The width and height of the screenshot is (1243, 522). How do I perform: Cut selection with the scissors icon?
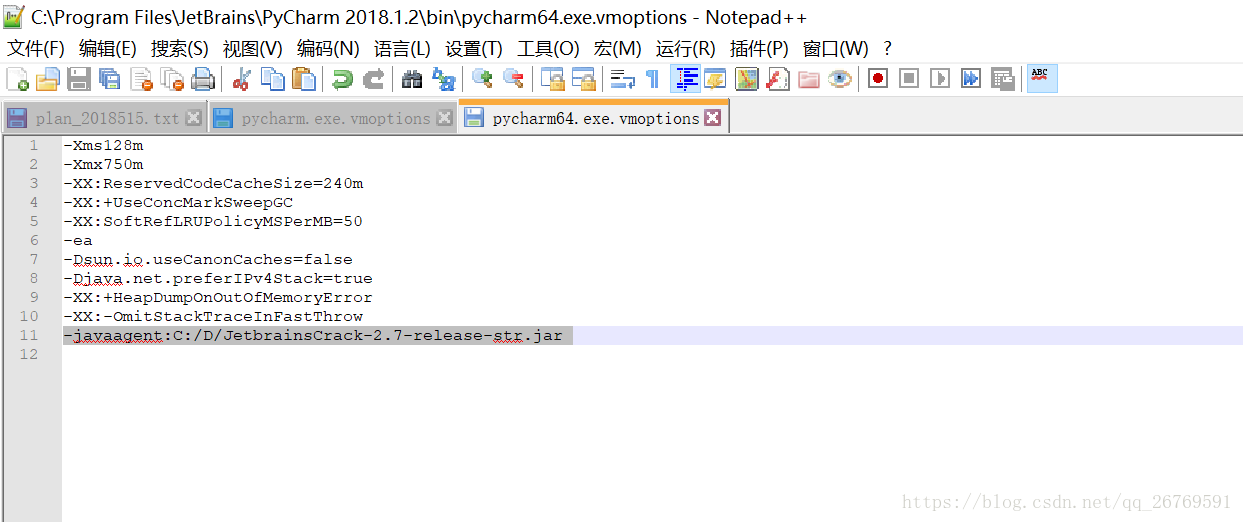(x=241, y=79)
